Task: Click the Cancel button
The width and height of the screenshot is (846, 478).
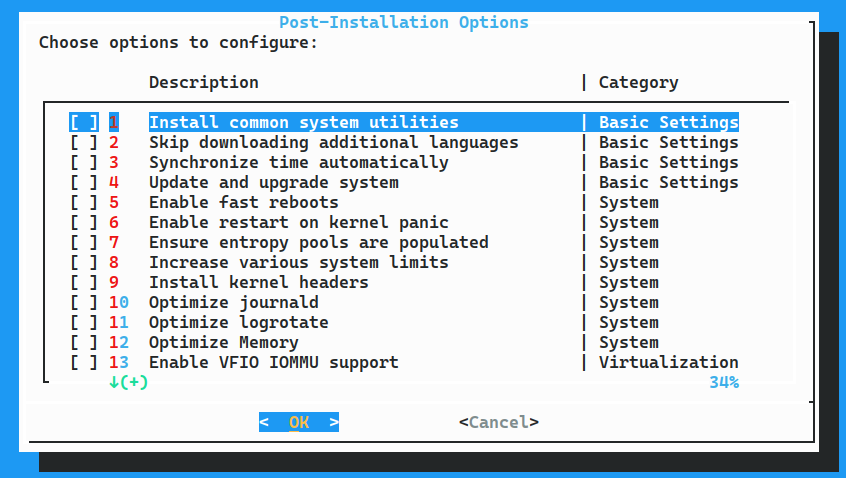Action: point(499,422)
